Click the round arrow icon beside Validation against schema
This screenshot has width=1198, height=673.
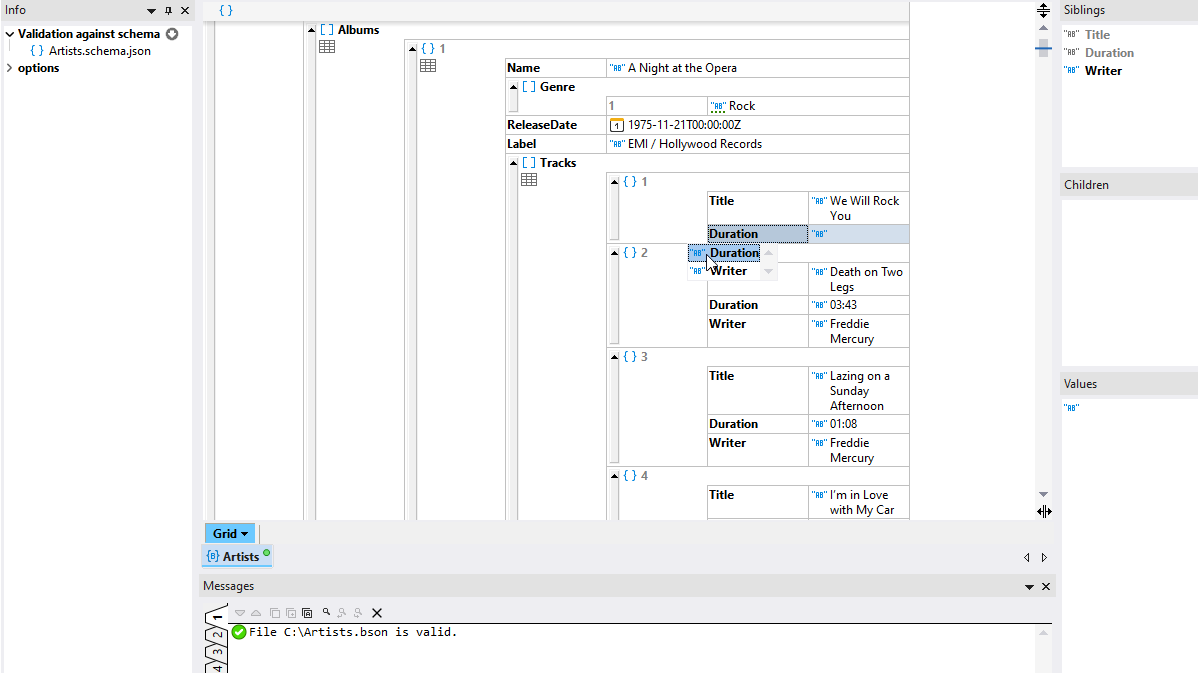click(x=172, y=34)
